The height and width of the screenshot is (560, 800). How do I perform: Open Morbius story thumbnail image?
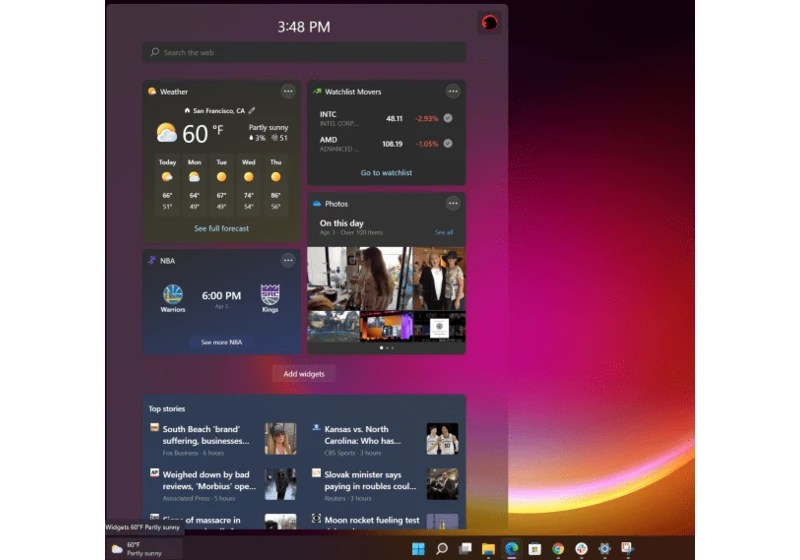click(281, 484)
